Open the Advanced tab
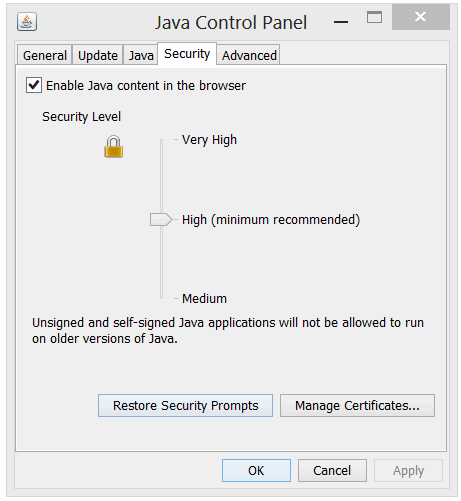 coord(249,55)
